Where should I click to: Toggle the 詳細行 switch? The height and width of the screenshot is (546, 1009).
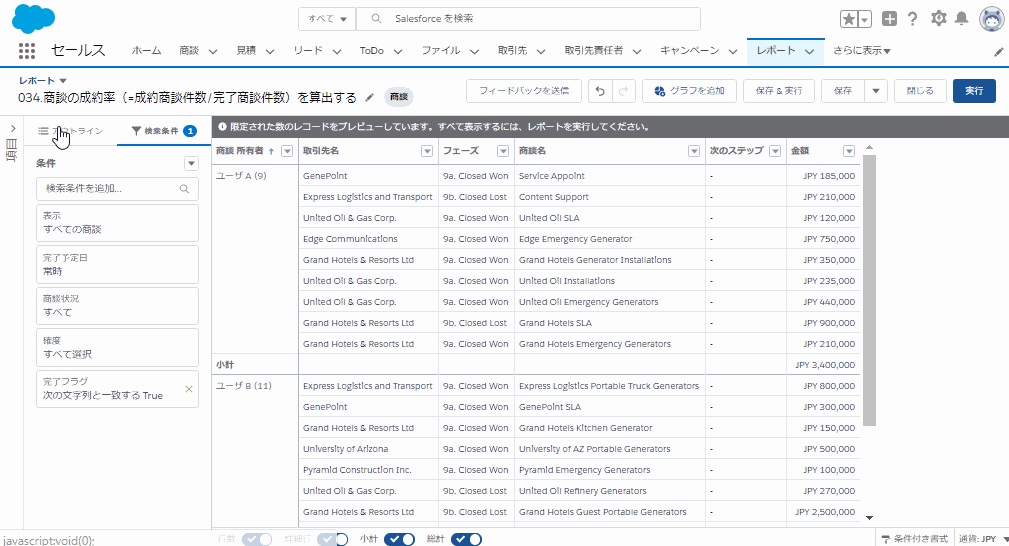333,540
